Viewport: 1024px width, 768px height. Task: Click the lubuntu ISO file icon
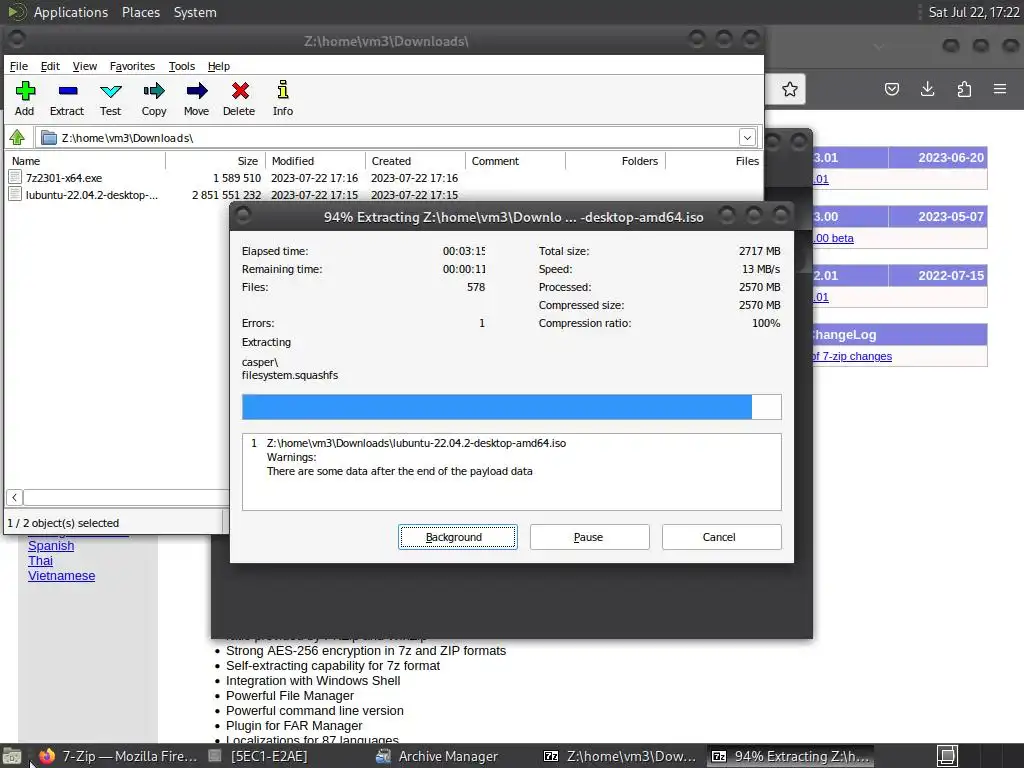(x=15, y=194)
